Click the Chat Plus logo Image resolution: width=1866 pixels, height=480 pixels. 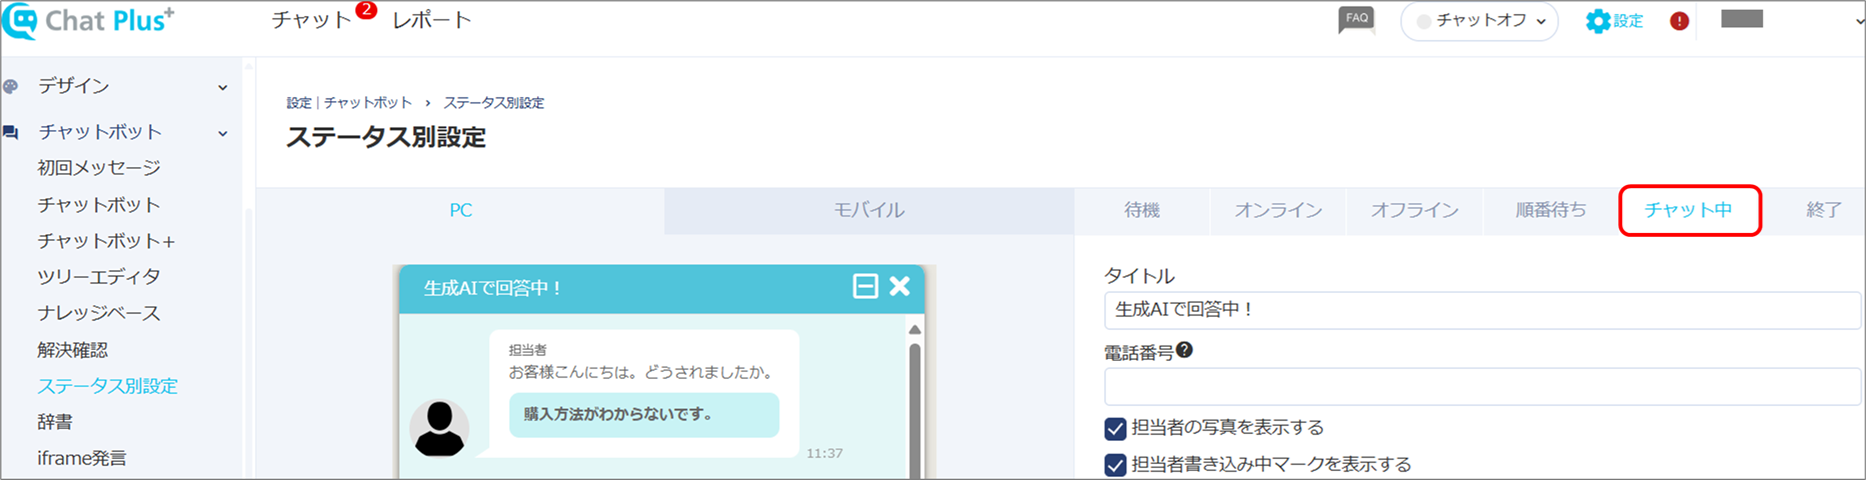coord(88,20)
